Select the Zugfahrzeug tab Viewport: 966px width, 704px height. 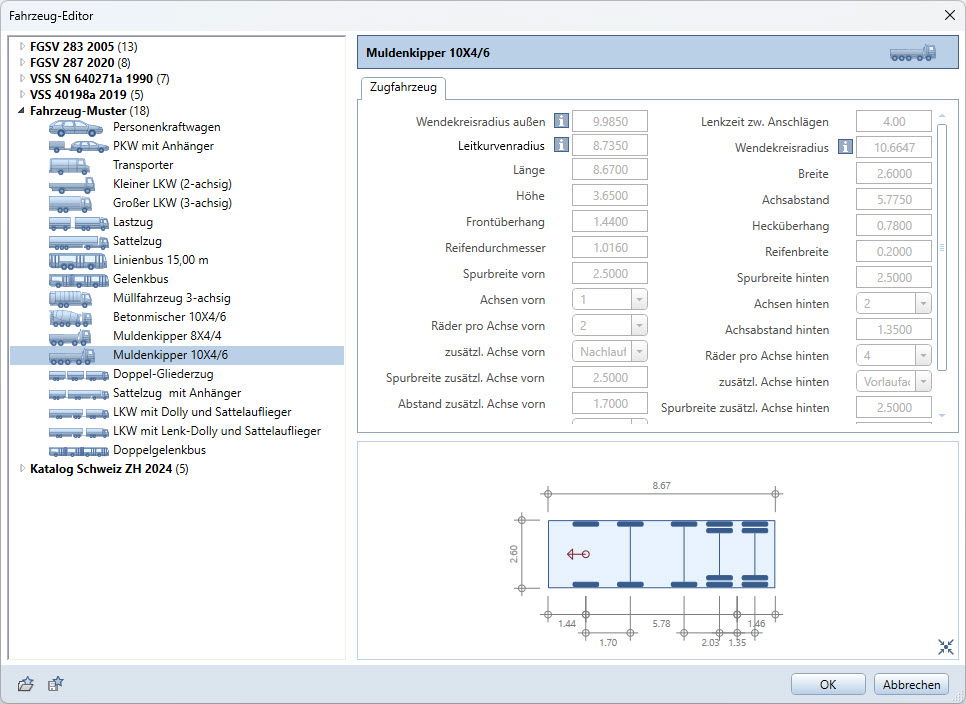click(x=403, y=87)
